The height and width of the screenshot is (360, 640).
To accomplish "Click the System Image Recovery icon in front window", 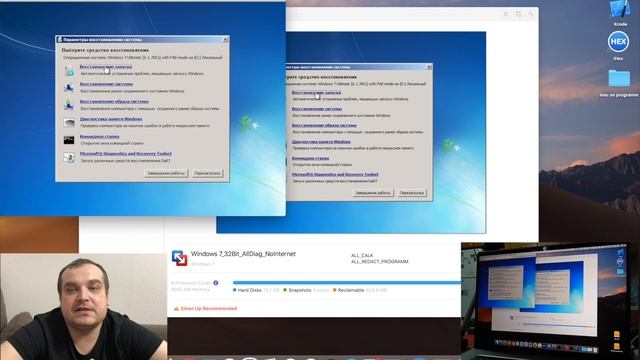I will [69, 105].
